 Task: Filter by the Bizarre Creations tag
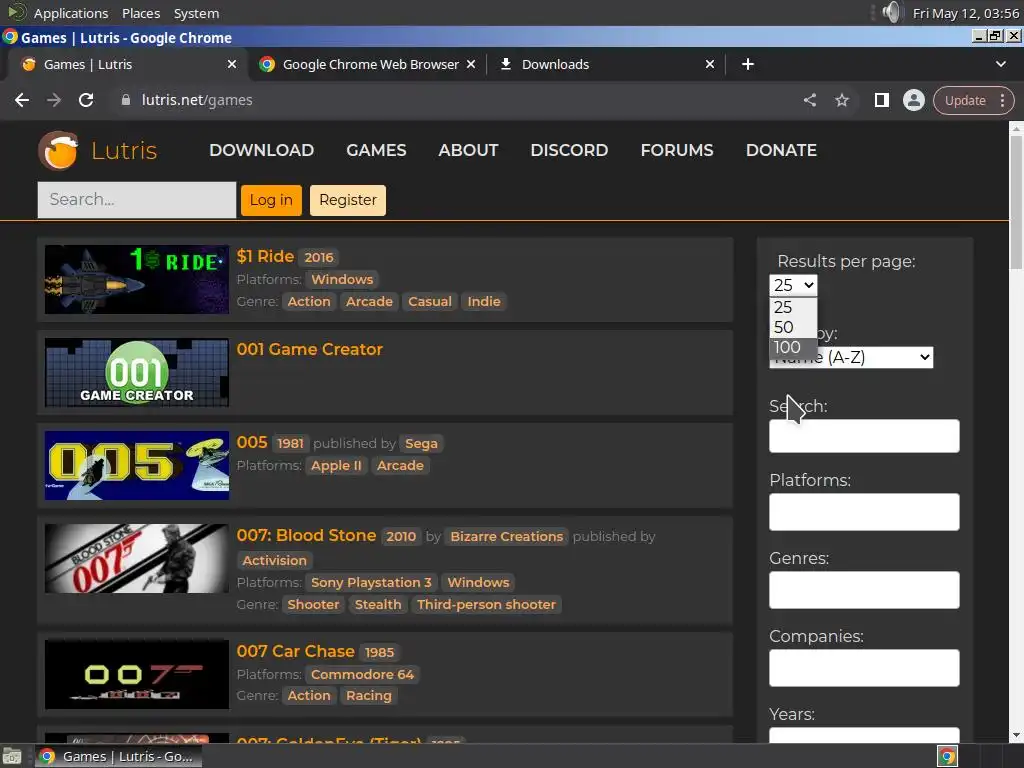tap(507, 537)
